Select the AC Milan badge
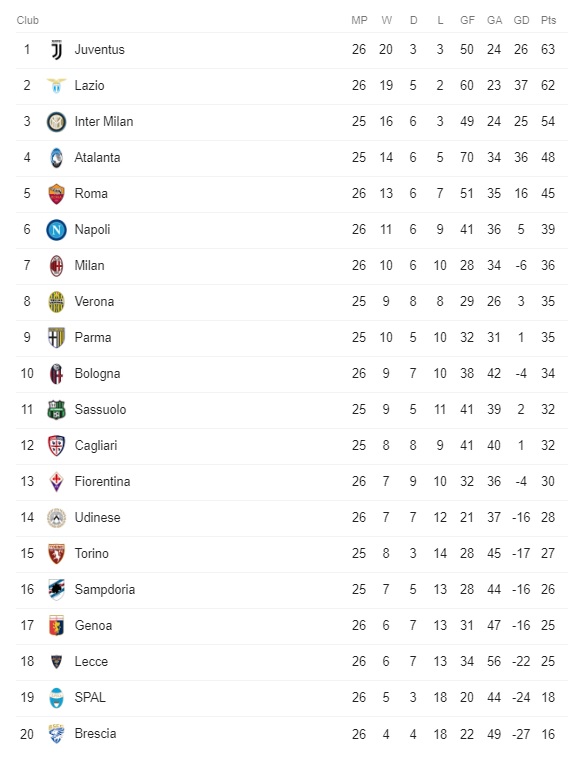The width and height of the screenshot is (578, 773). (x=56, y=266)
